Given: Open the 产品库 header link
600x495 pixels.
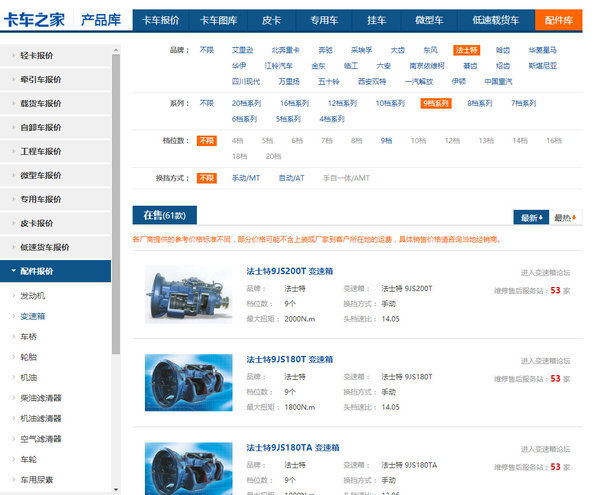Looking at the screenshot, I should pos(101,20).
